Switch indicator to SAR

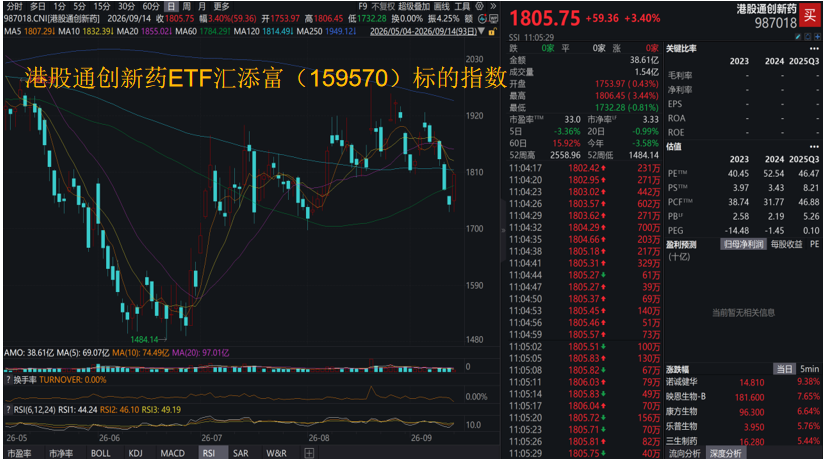[x=241, y=453]
